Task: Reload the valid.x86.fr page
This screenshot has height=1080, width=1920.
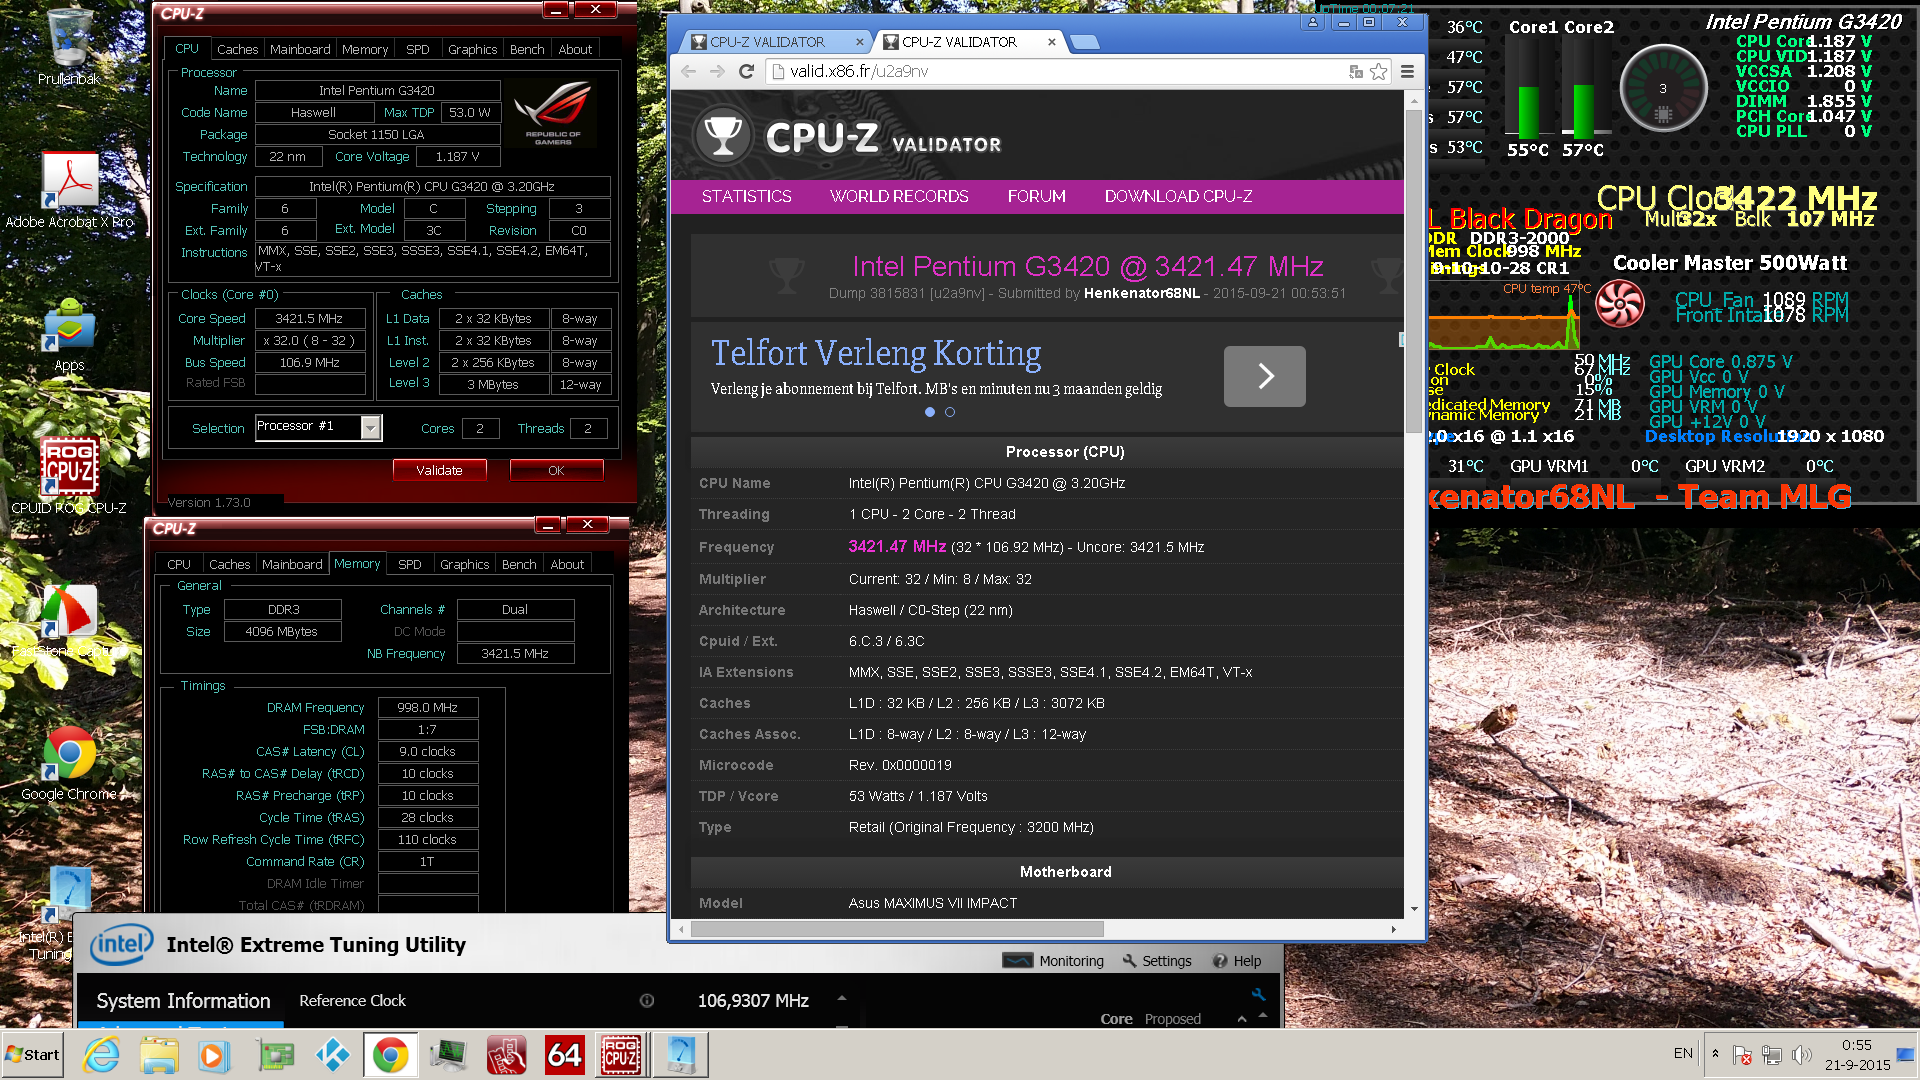Action: tap(746, 71)
